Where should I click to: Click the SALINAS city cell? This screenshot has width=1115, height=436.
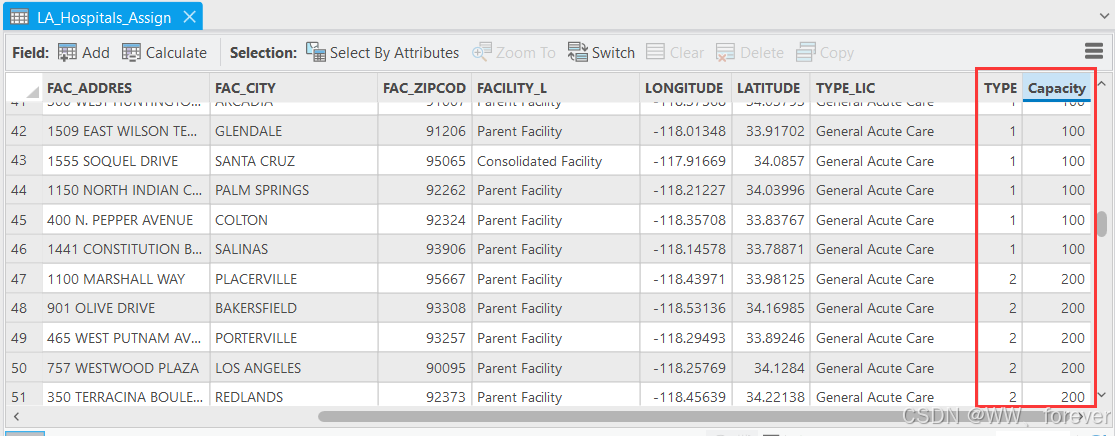pos(294,250)
